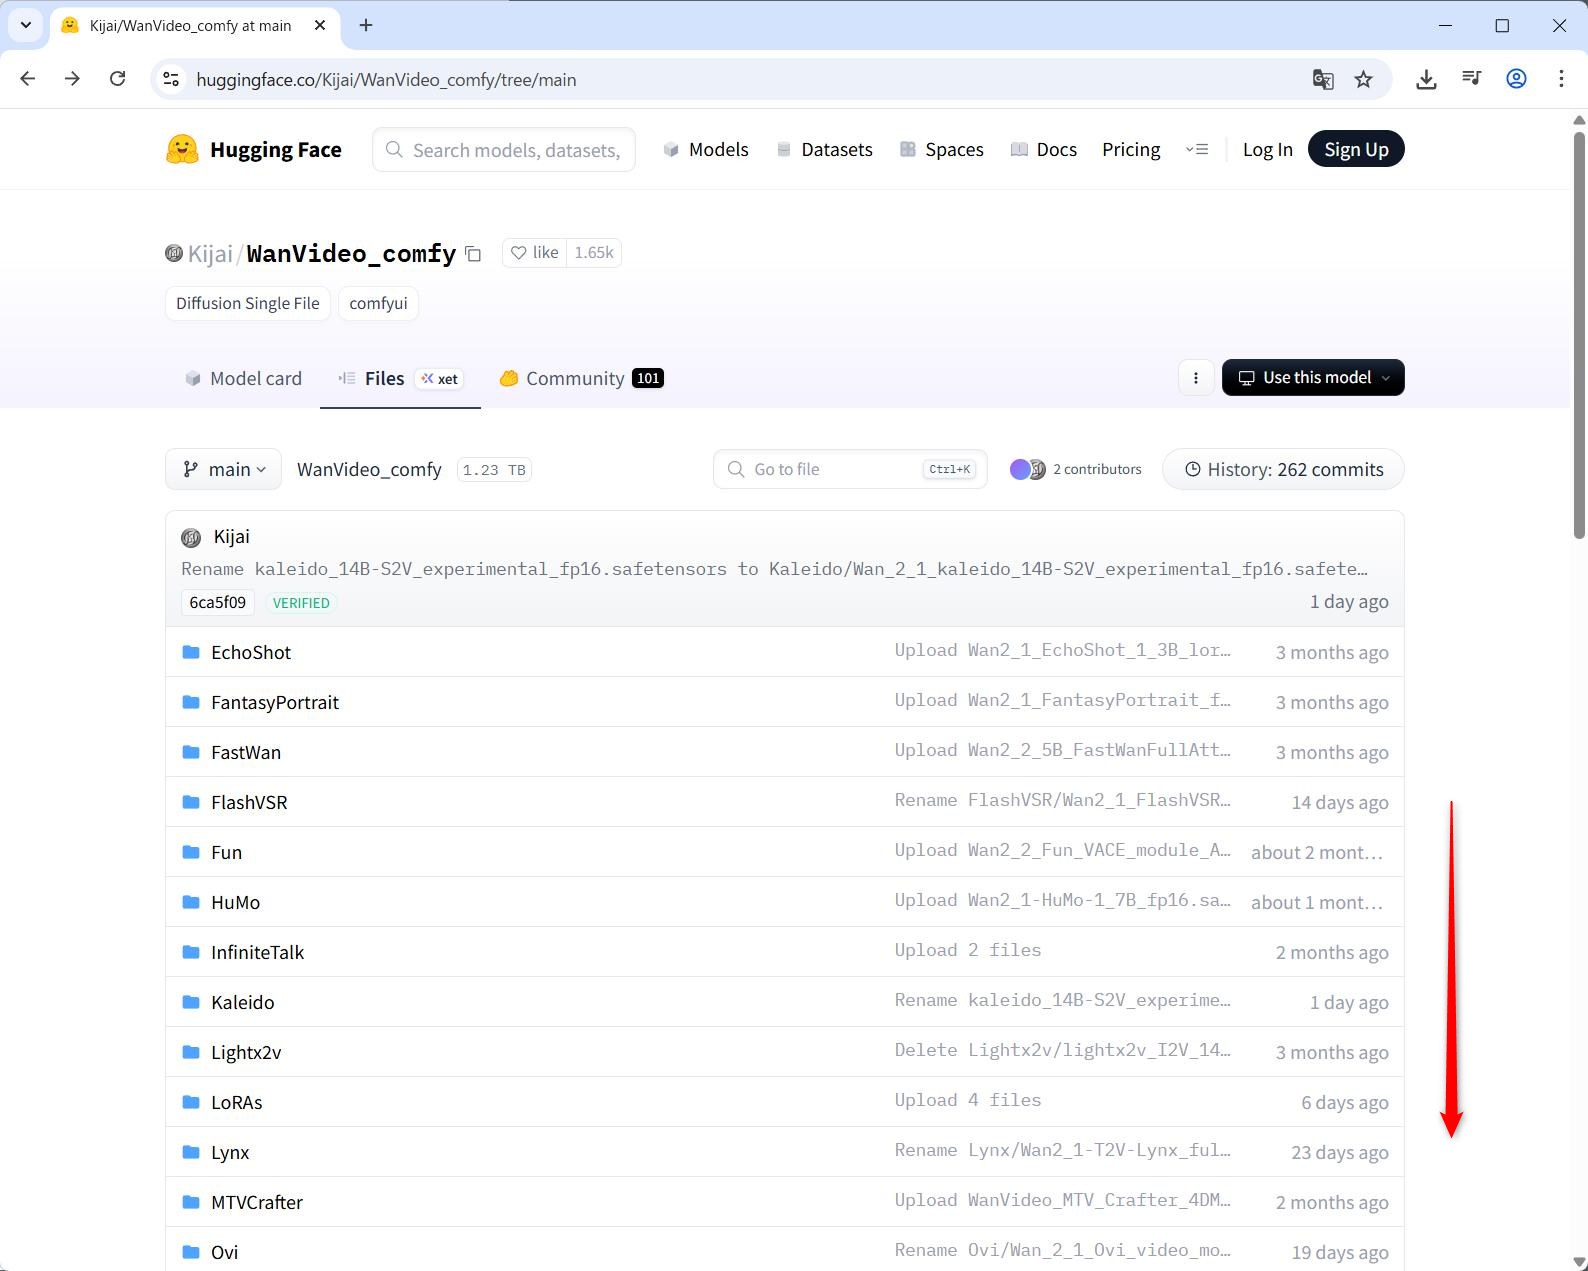The width and height of the screenshot is (1588, 1271).
Task: Open browser profile icon
Action: pos(1516,79)
